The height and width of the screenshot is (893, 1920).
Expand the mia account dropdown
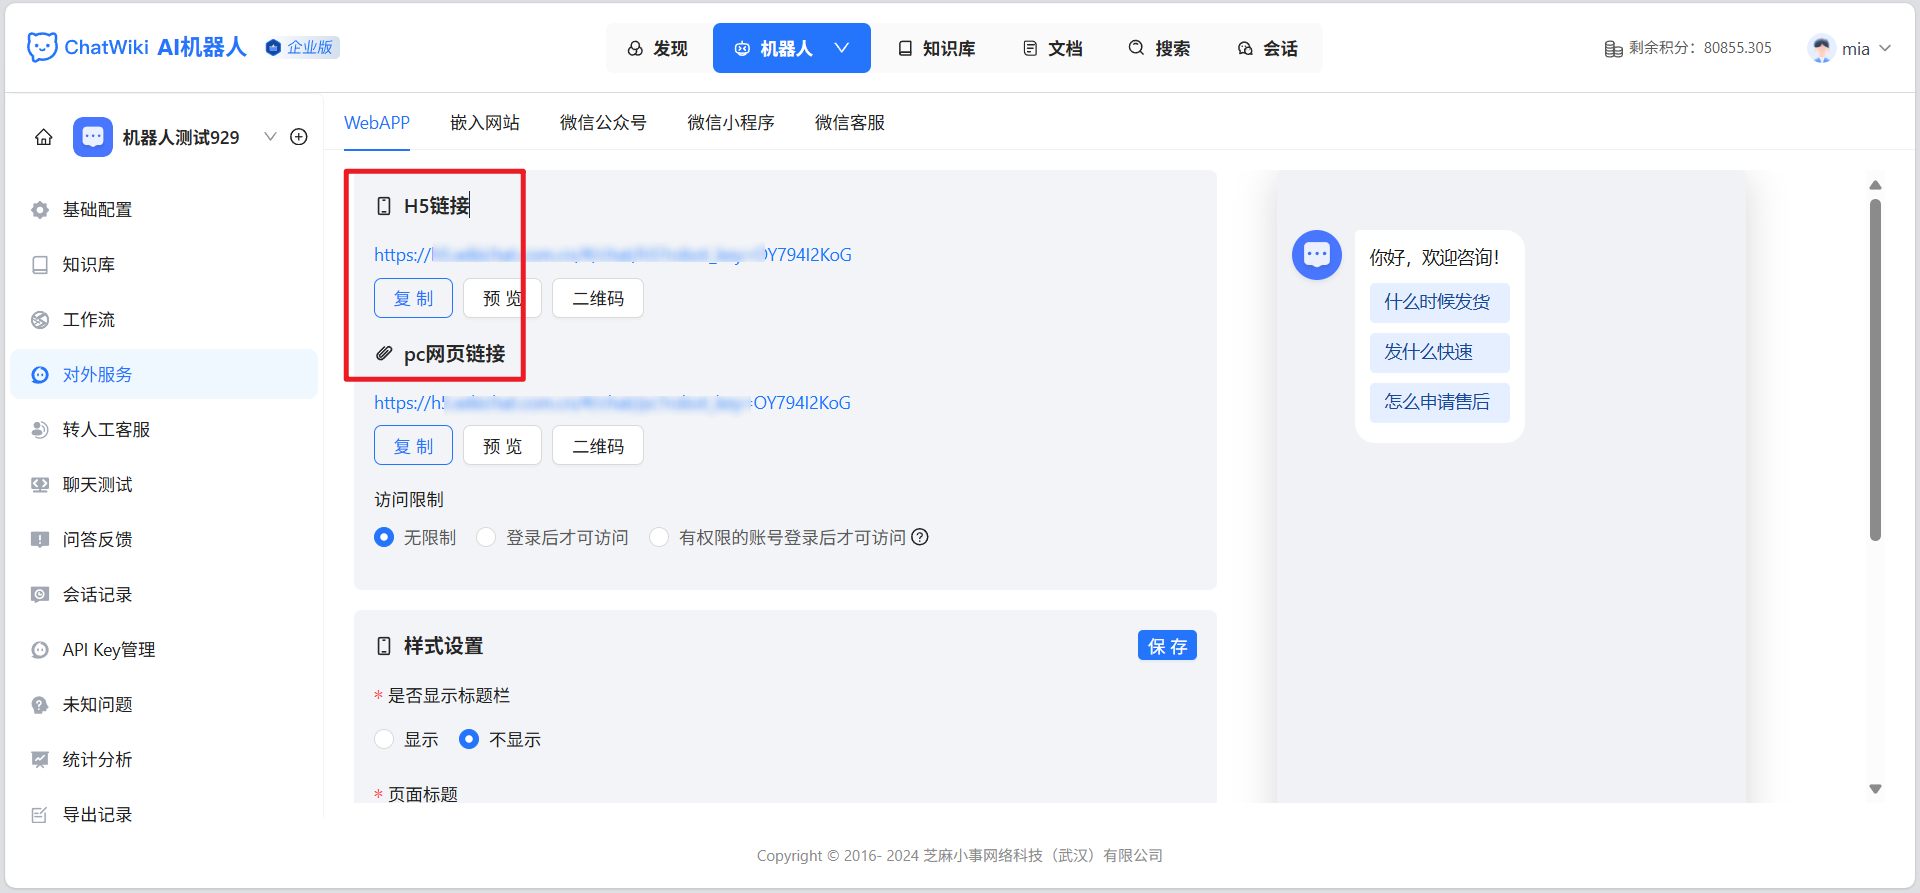(1886, 48)
